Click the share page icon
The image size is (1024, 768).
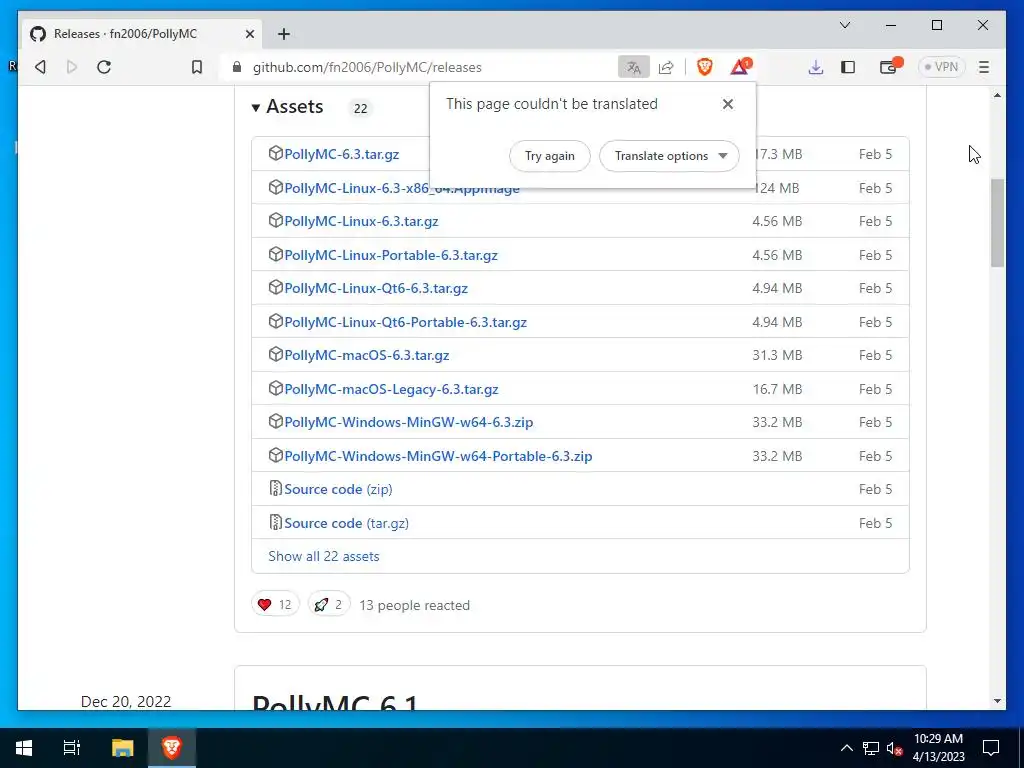666,67
